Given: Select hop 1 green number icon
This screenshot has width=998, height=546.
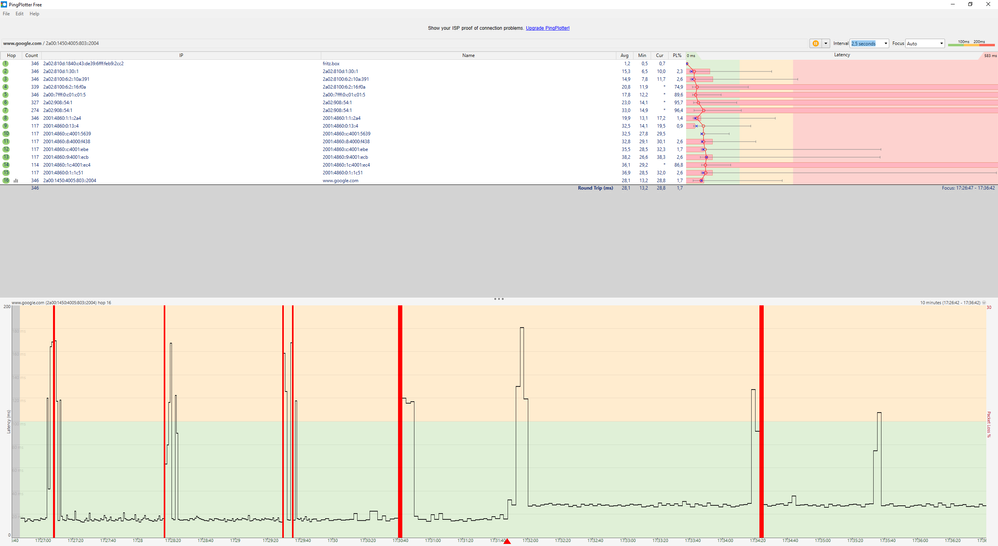Looking at the screenshot, I should click(6, 64).
